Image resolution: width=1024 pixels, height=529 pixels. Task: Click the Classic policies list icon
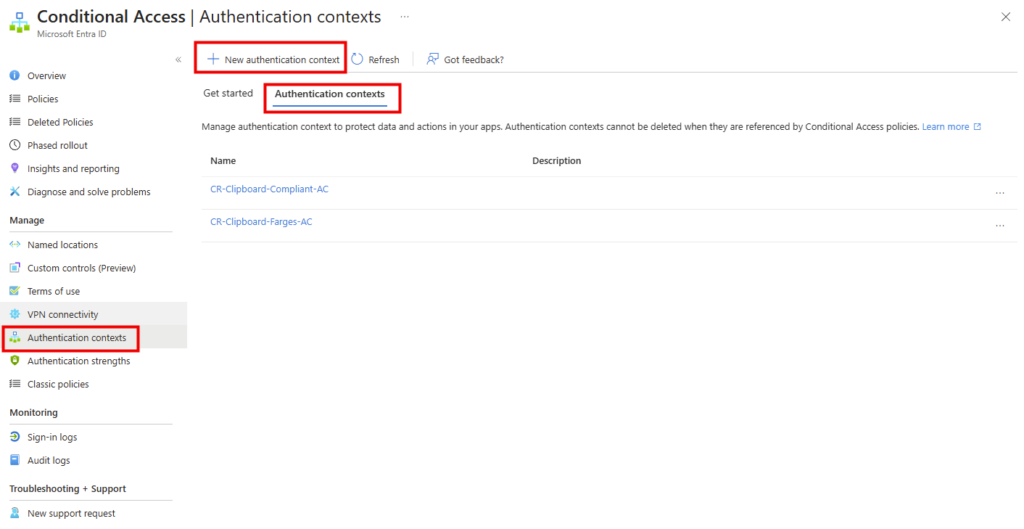(x=14, y=384)
